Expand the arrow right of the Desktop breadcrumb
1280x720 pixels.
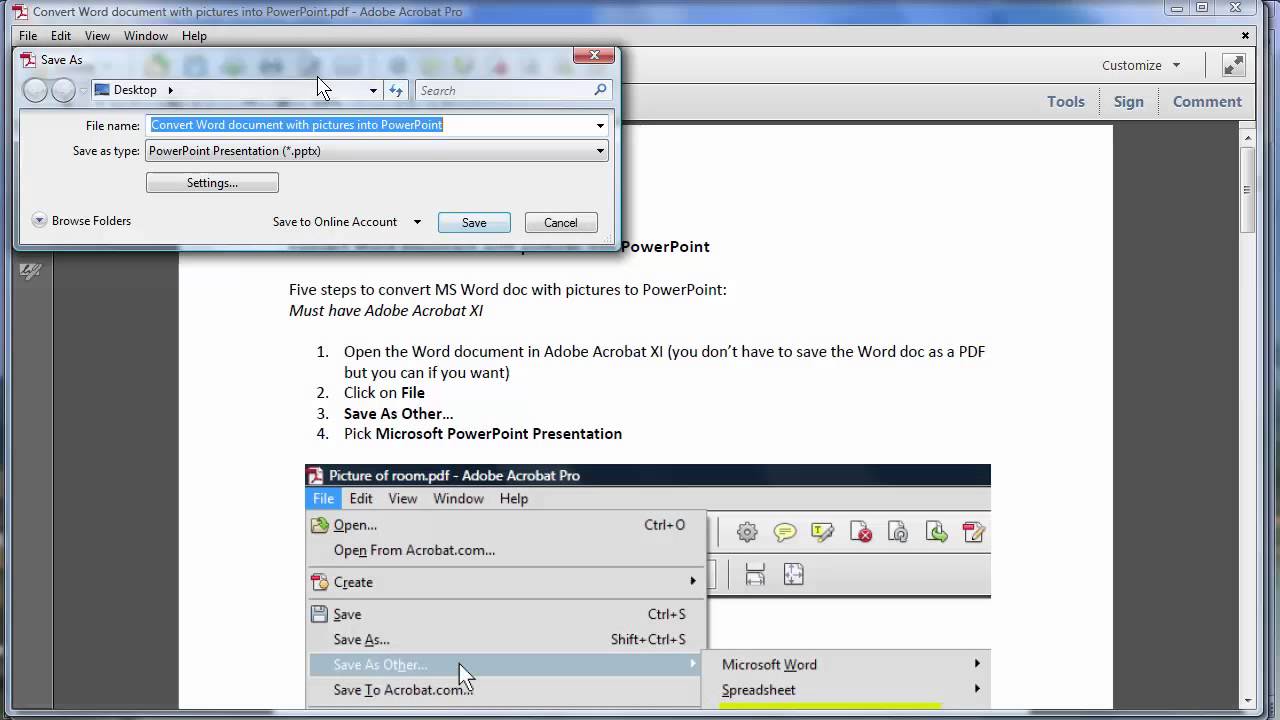170,90
